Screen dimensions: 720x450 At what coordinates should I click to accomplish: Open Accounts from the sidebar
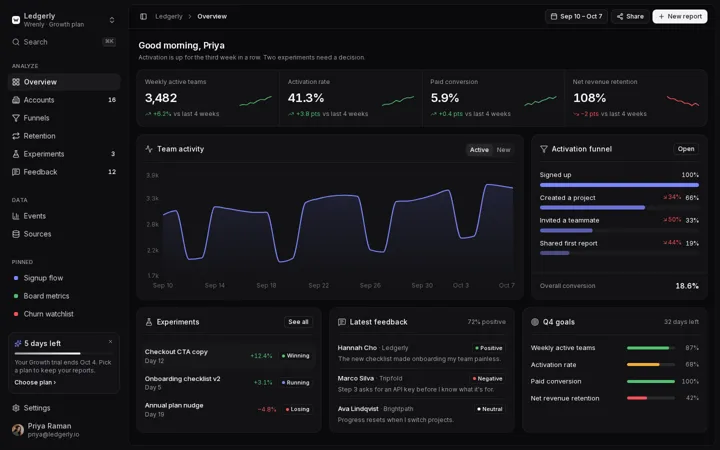[x=64, y=100]
